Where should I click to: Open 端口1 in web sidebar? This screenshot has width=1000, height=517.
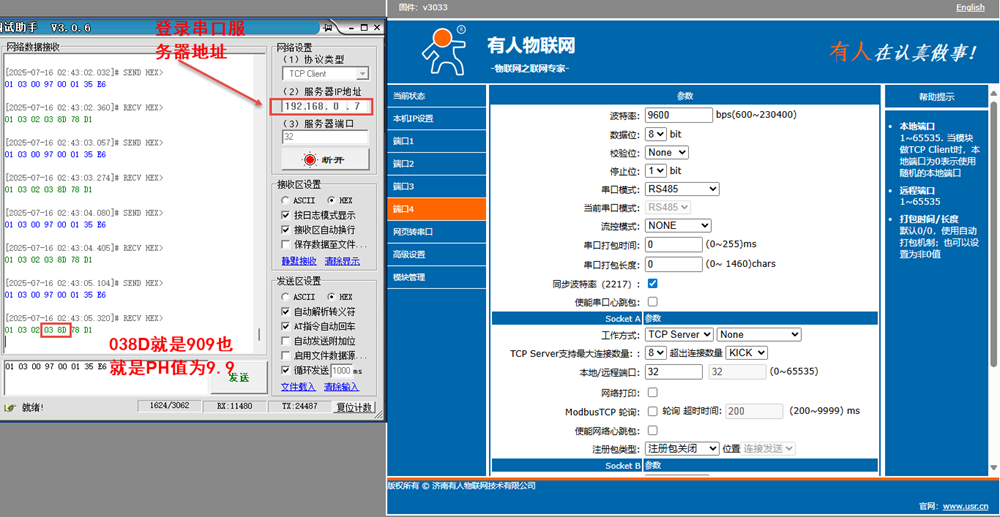tap(436, 141)
